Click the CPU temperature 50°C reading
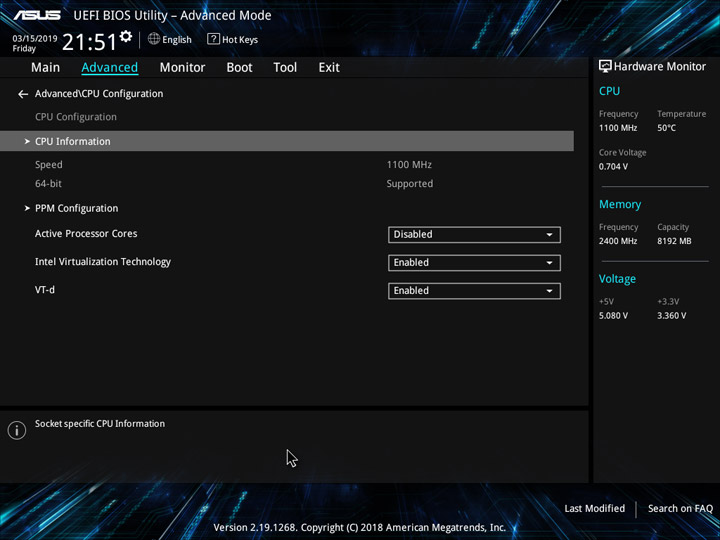The image size is (720, 540). pos(666,128)
